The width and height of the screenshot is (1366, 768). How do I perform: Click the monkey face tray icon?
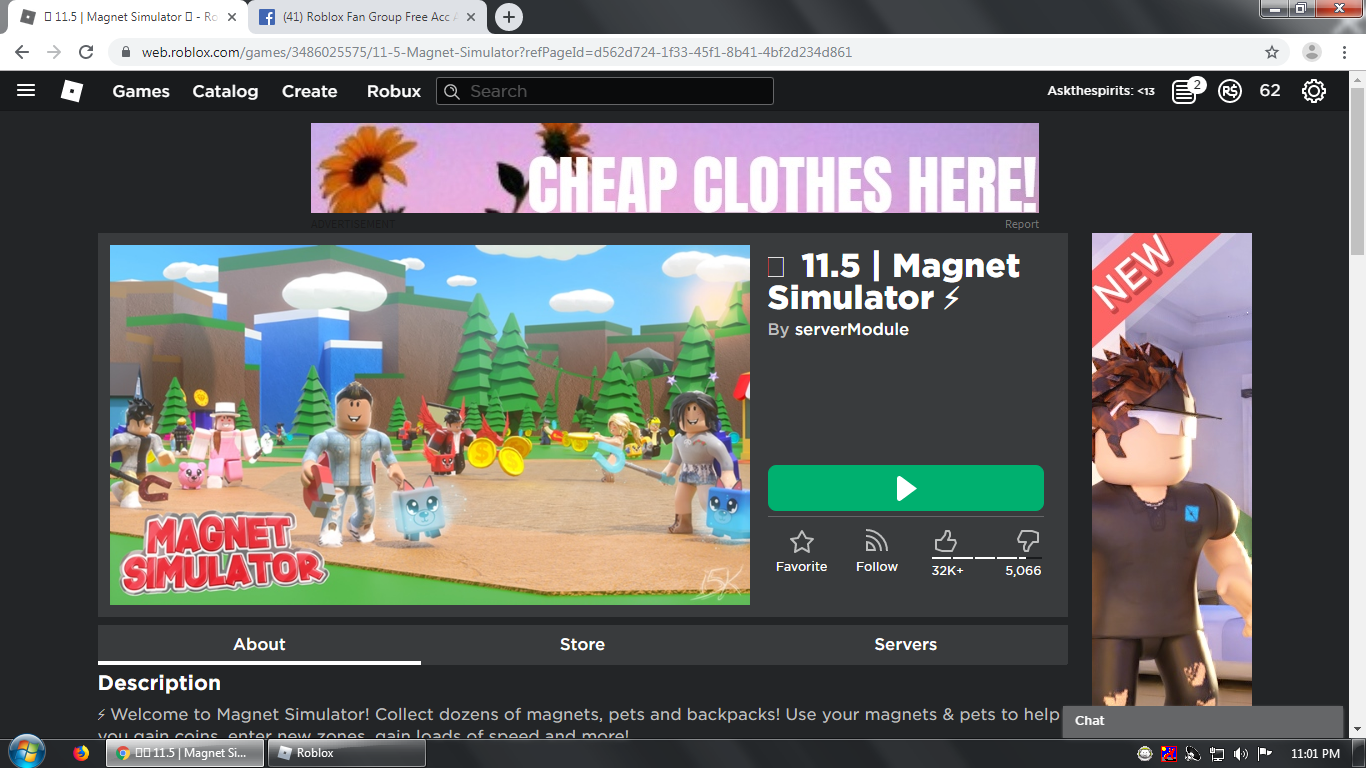1145,753
